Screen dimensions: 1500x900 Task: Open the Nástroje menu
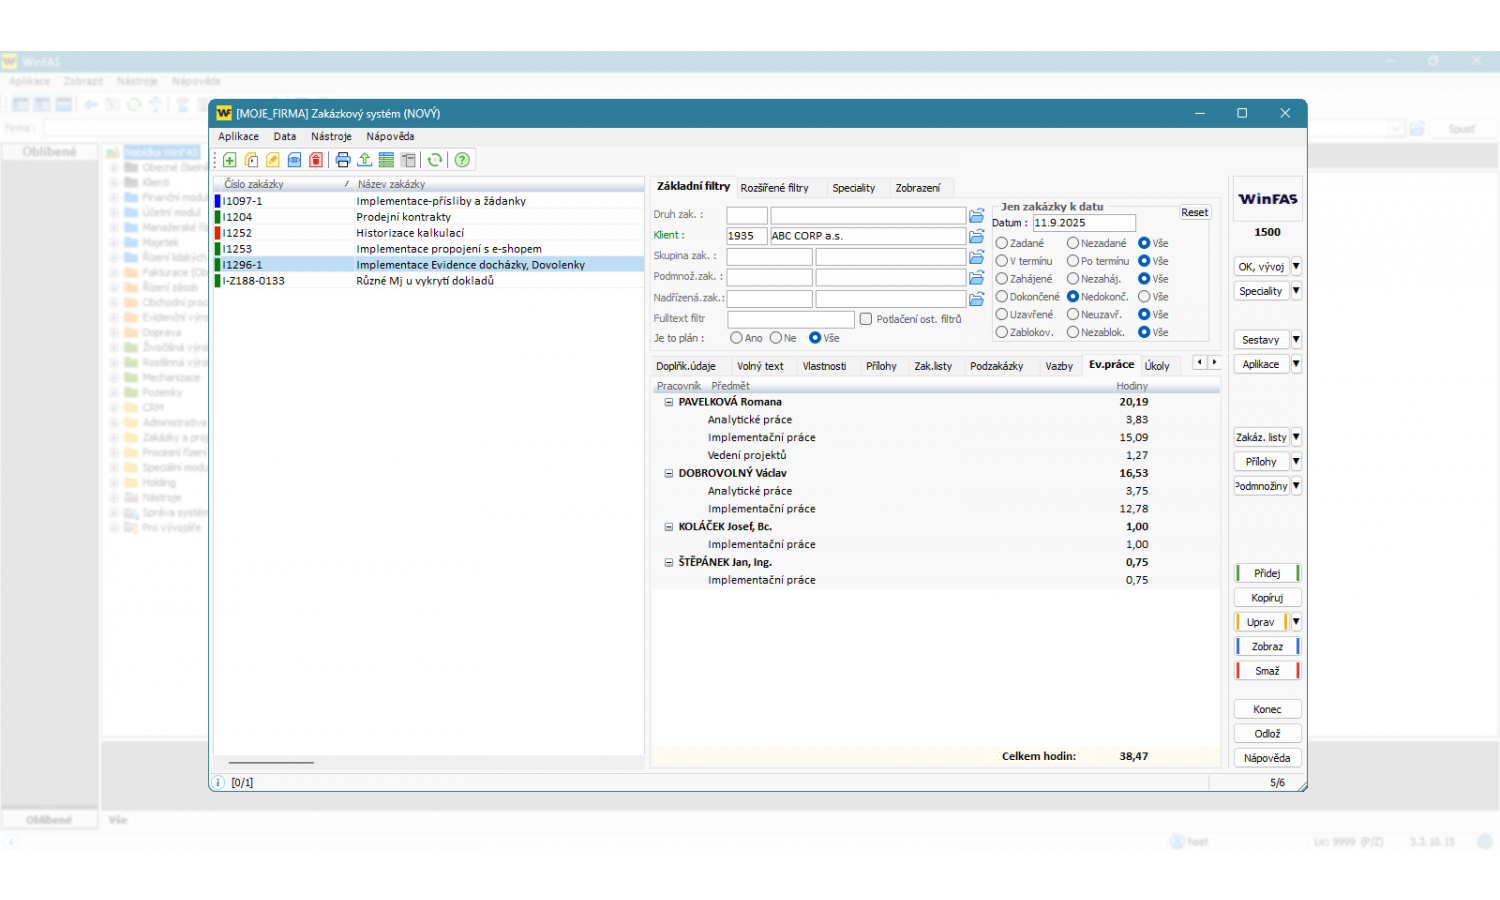click(x=331, y=137)
